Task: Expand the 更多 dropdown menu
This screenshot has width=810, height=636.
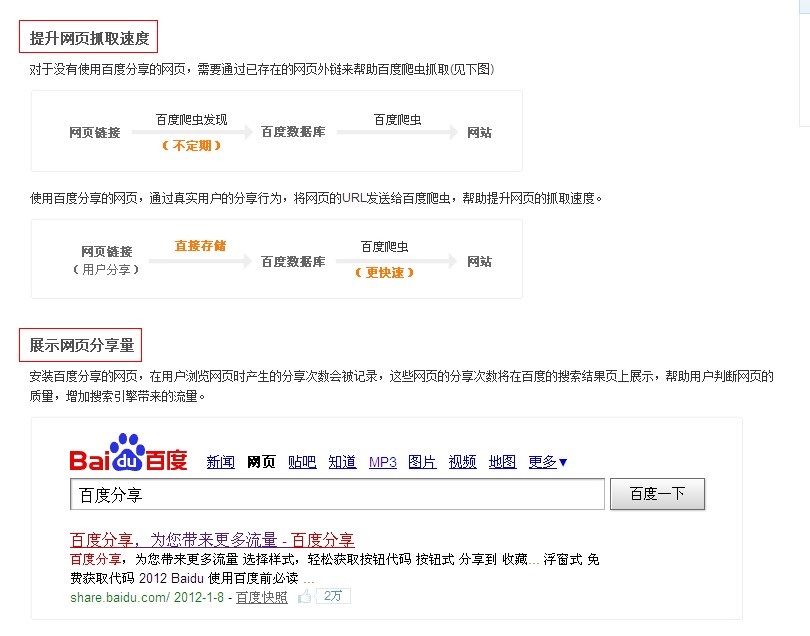Action: pyautogui.click(x=548, y=462)
